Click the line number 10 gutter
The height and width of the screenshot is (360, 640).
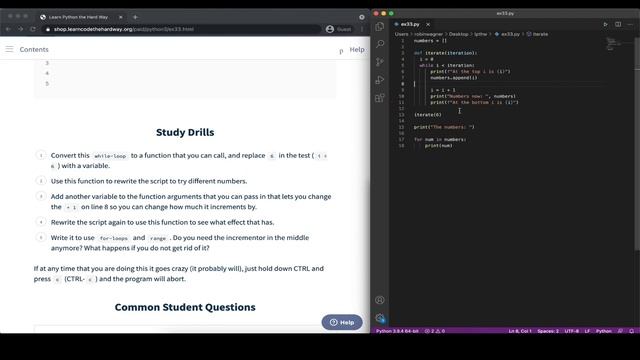tap(401, 96)
